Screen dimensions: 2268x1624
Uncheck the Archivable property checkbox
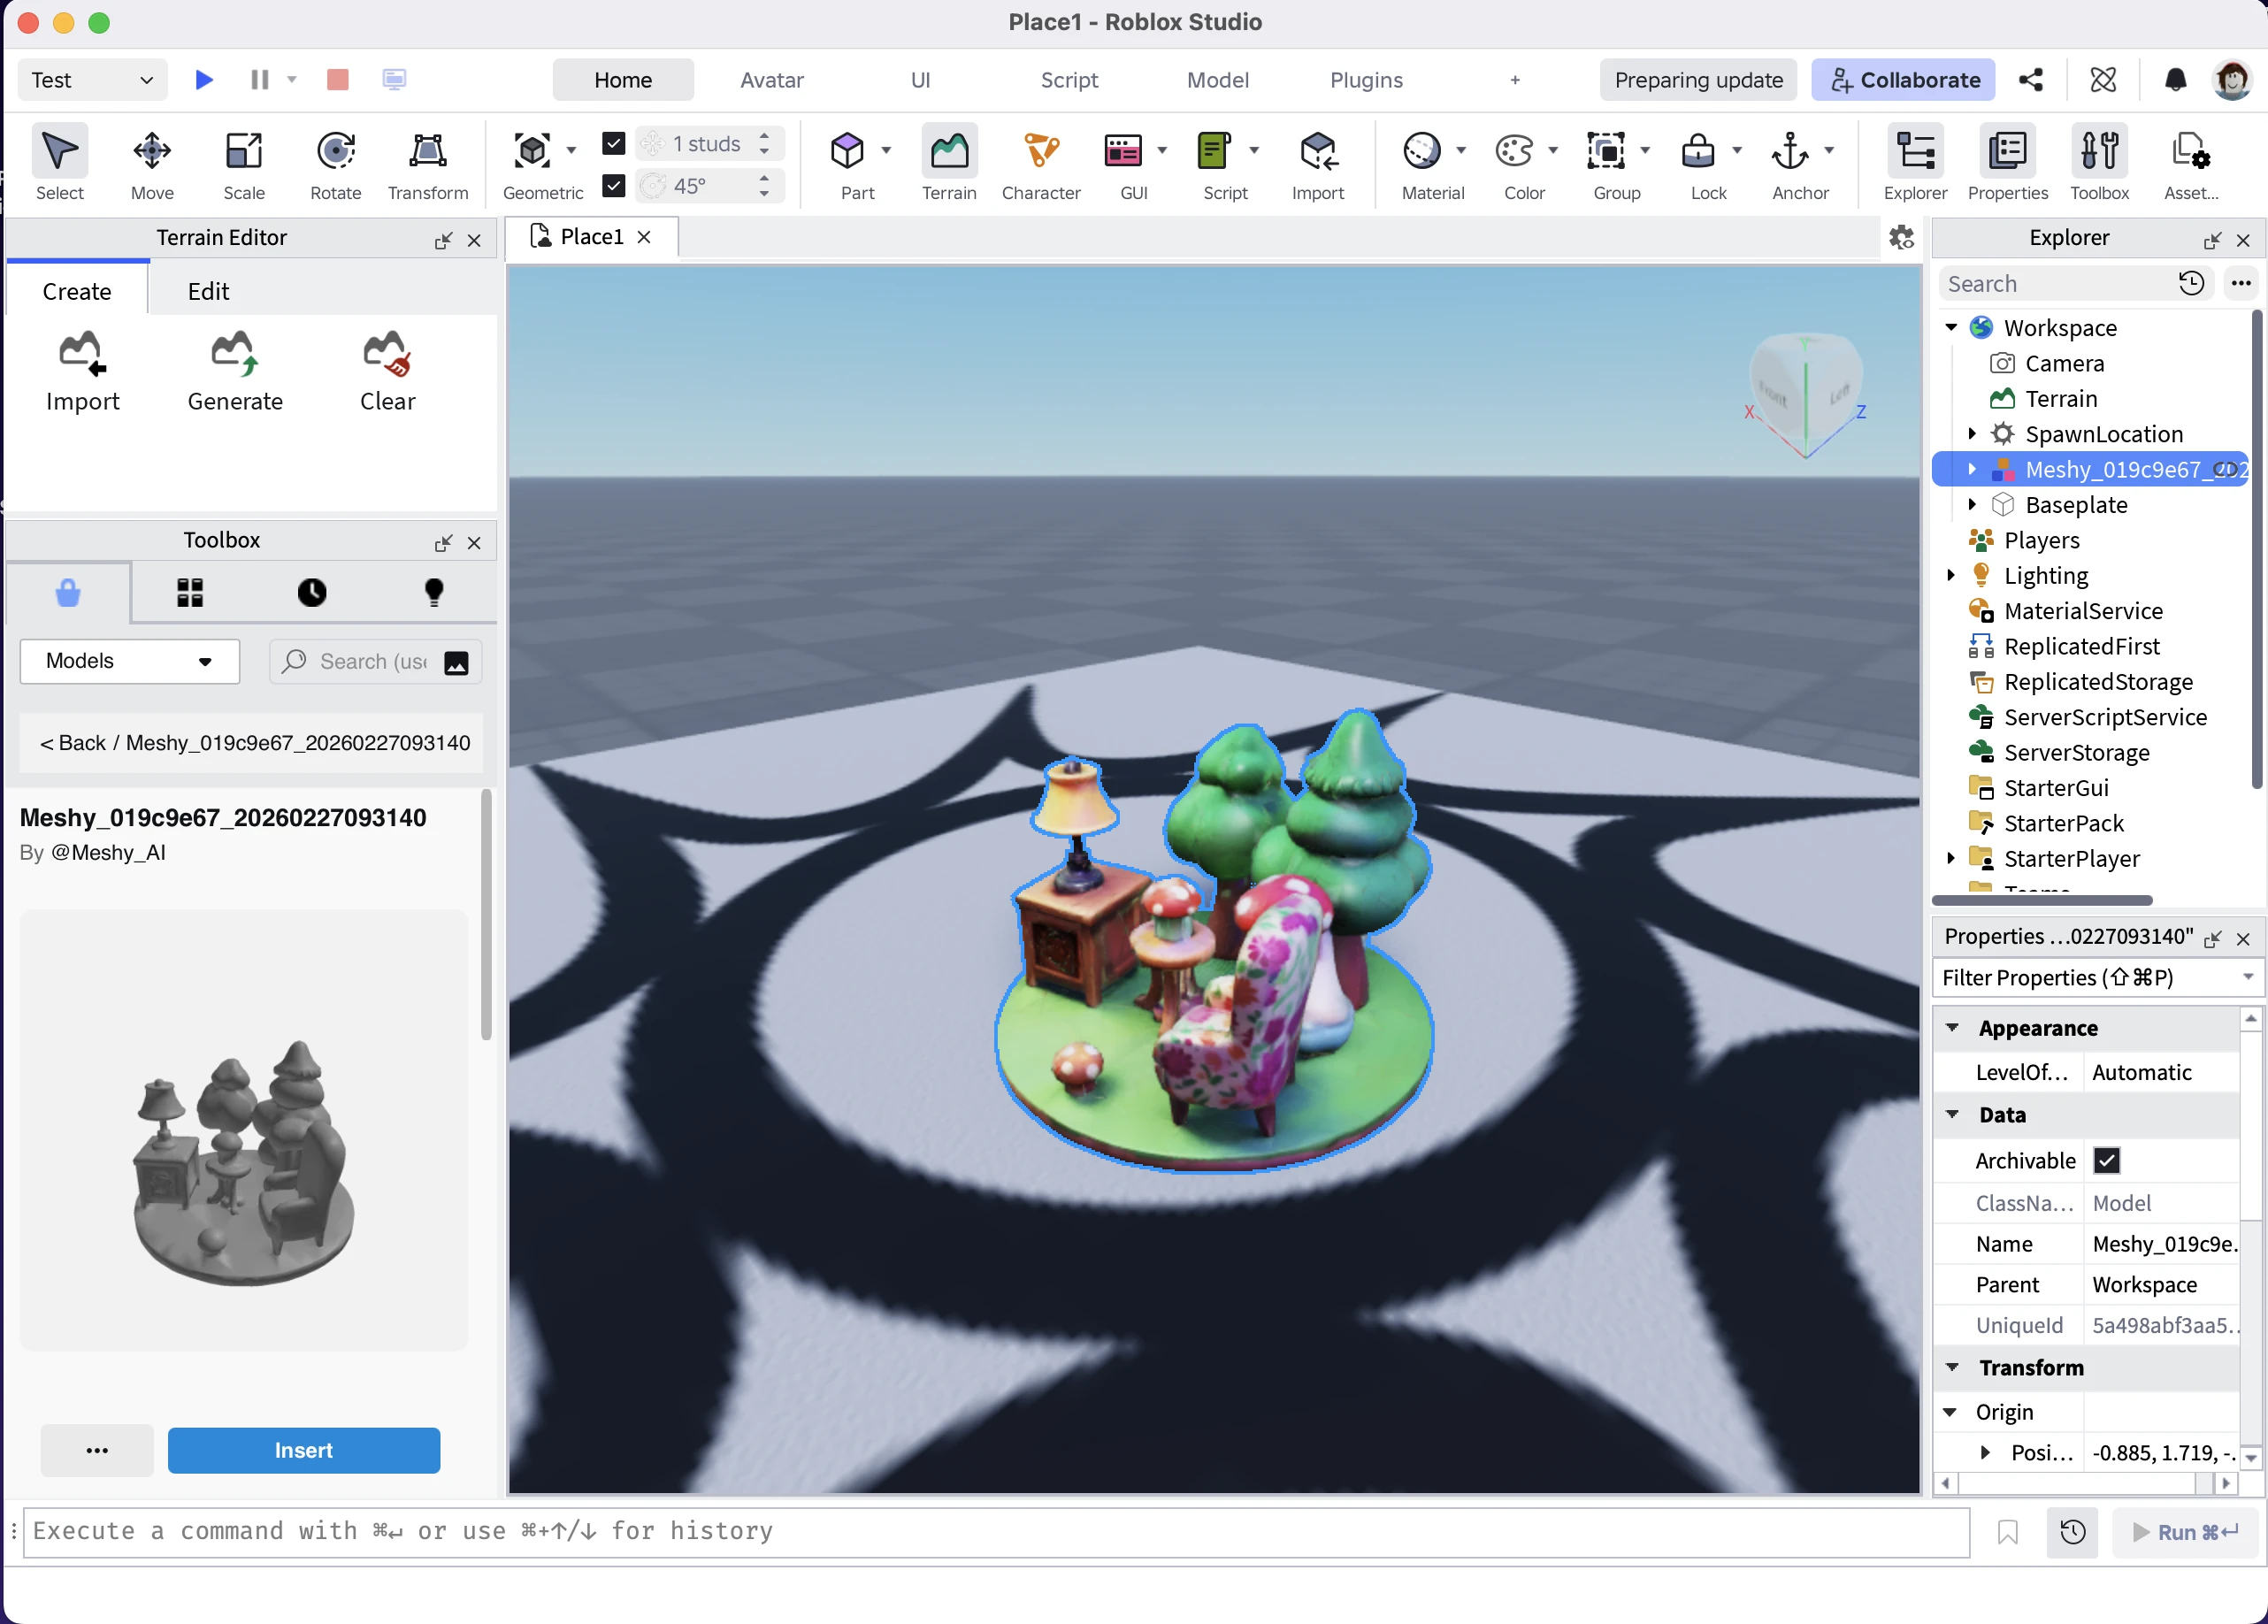2106,1160
